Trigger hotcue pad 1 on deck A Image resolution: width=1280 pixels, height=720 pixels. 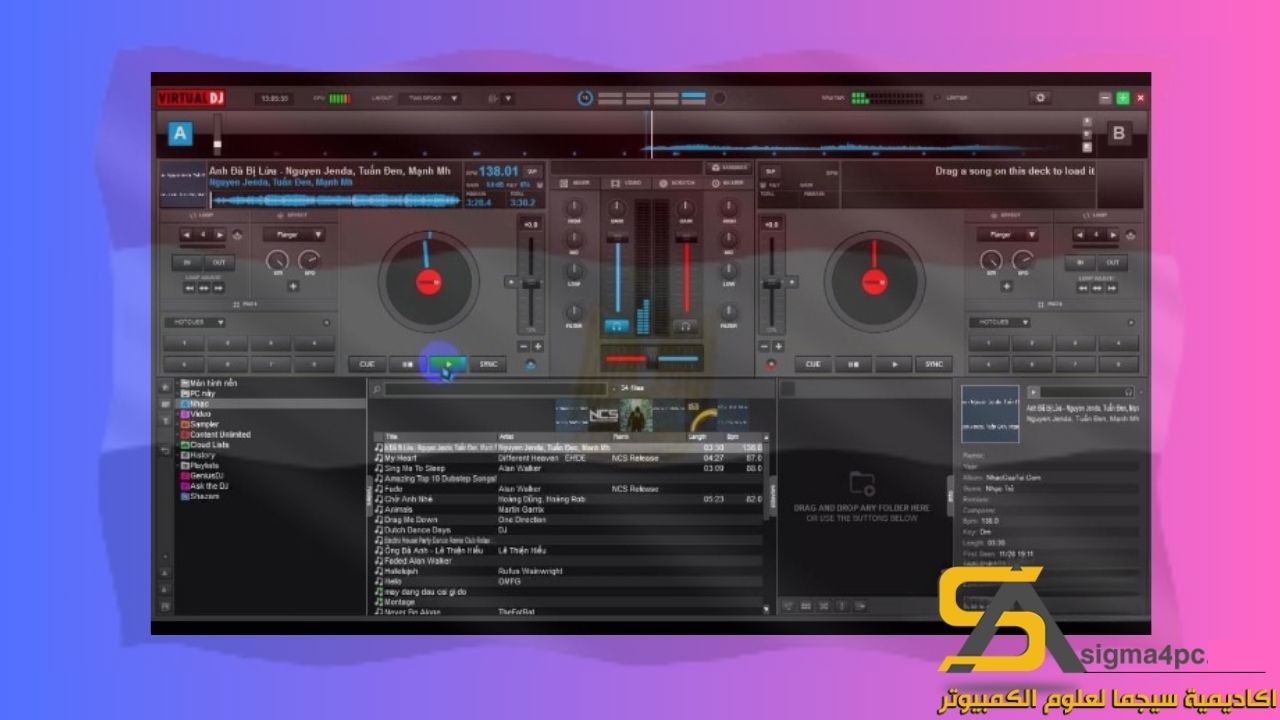pos(184,343)
